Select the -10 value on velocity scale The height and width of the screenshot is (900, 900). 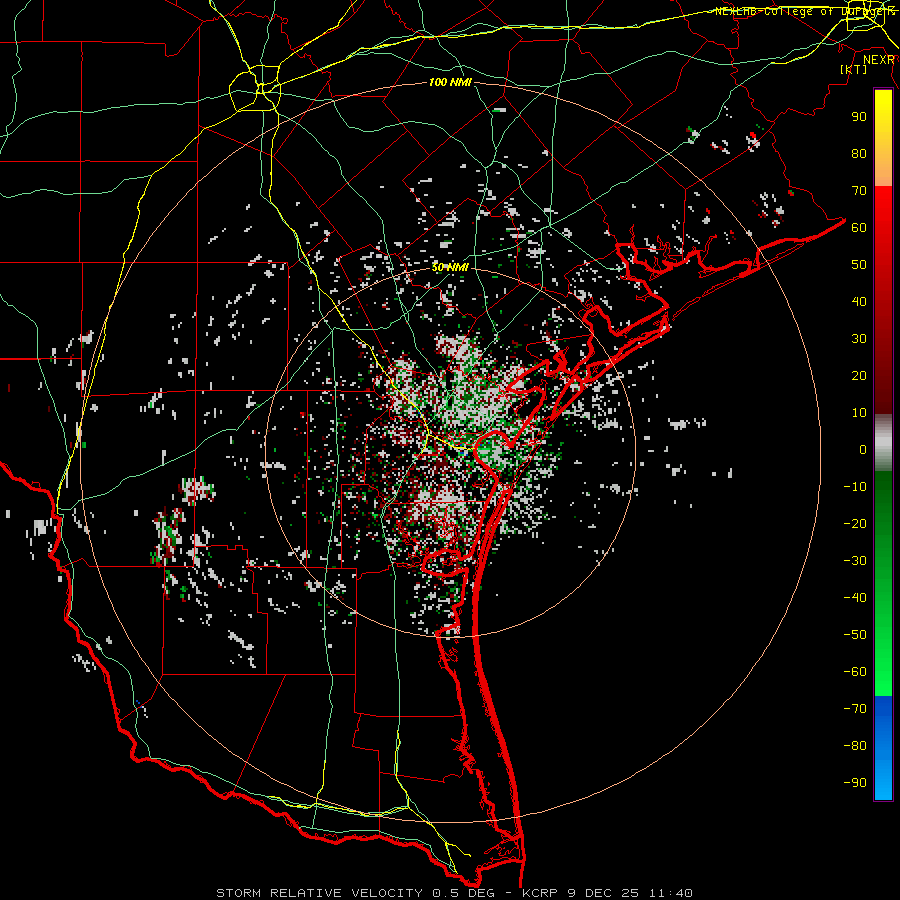pyautogui.click(x=855, y=487)
